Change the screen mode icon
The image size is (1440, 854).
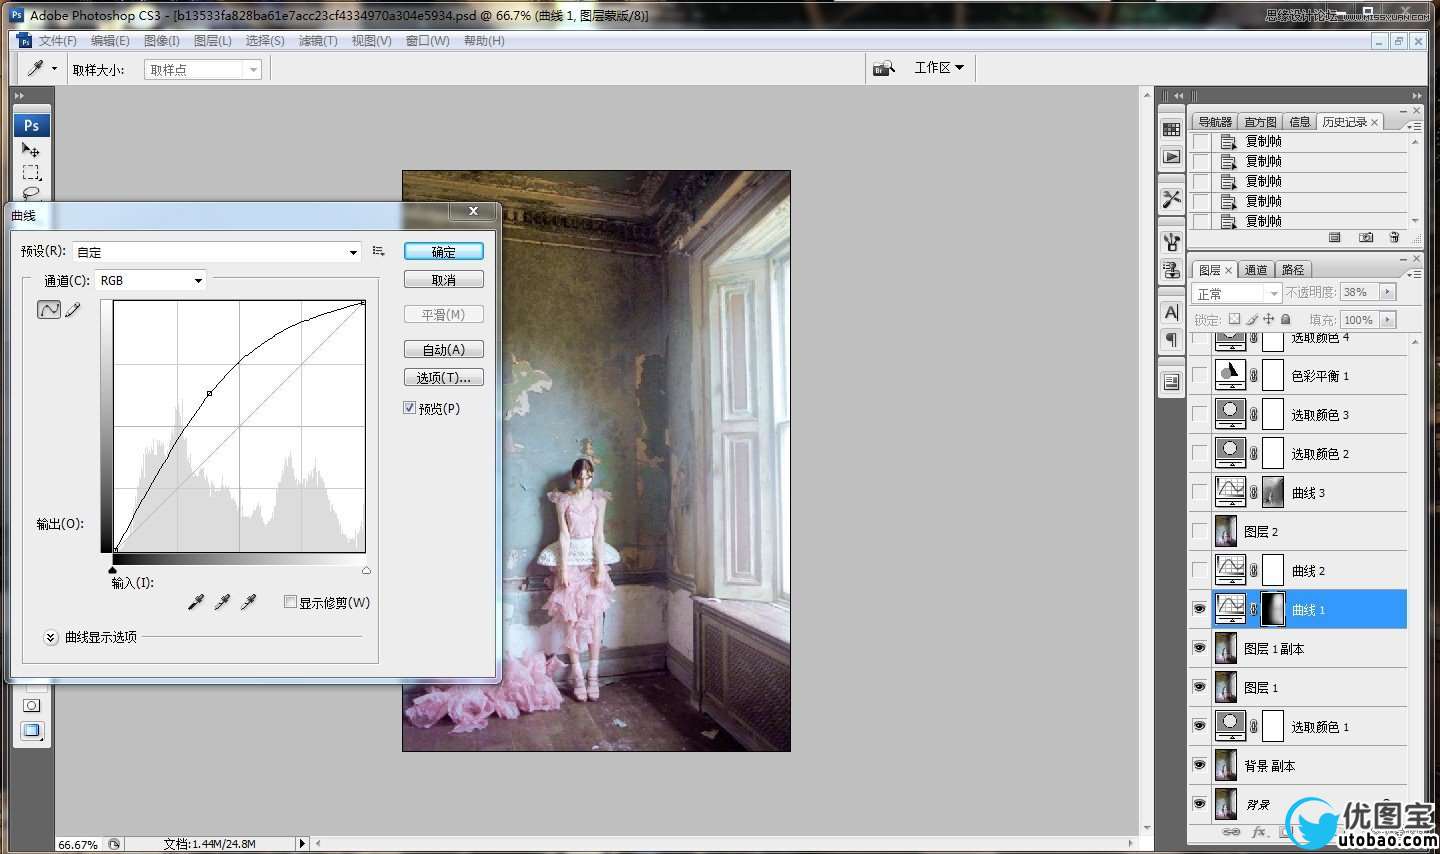coord(32,731)
